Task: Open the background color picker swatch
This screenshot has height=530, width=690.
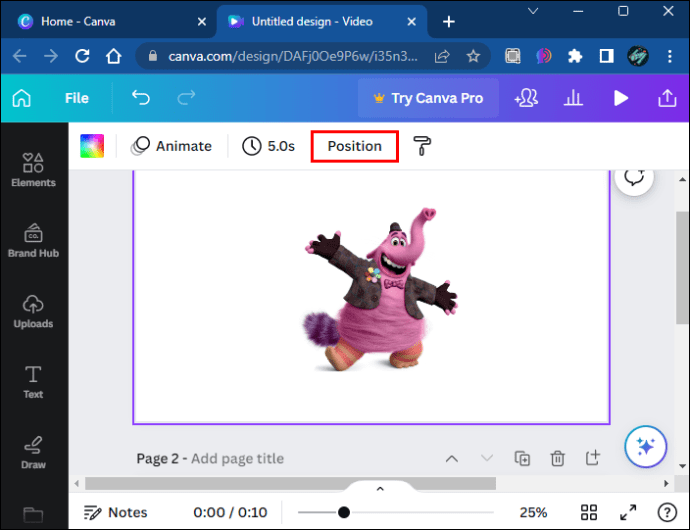Action: (x=92, y=146)
